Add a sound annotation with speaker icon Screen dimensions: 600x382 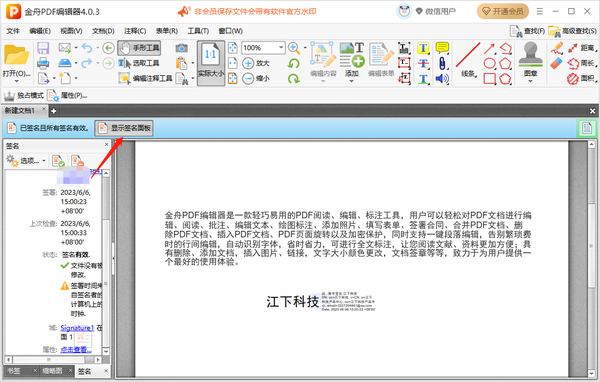coord(442,79)
